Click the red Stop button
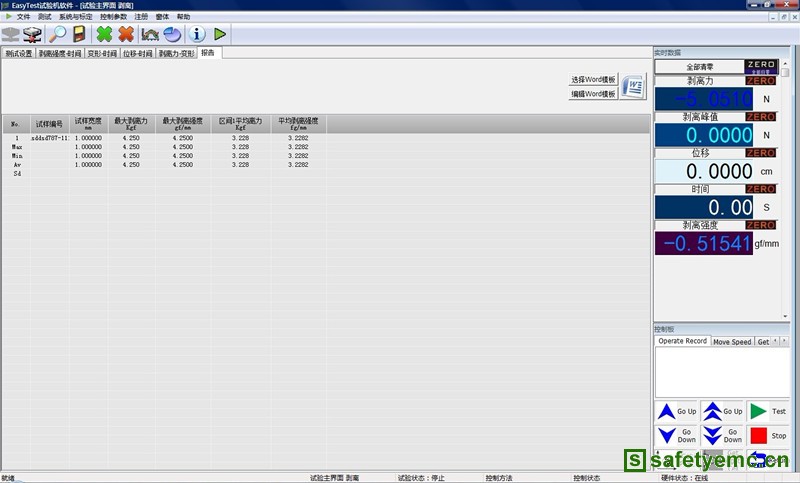Image resolution: width=800 pixels, height=483 pixels. point(768,436)
